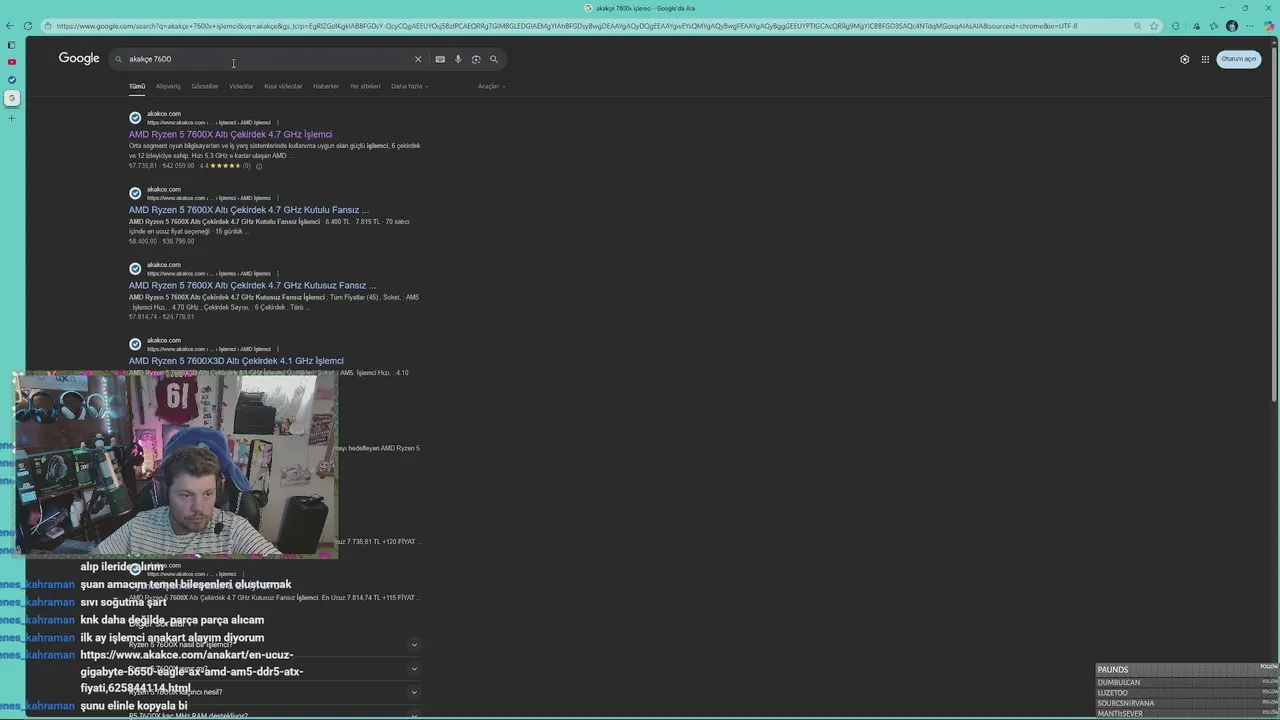This screenshot has height=720, width=1280.
Task: Zoom icon in the address bar
Action: [1137, 26]
